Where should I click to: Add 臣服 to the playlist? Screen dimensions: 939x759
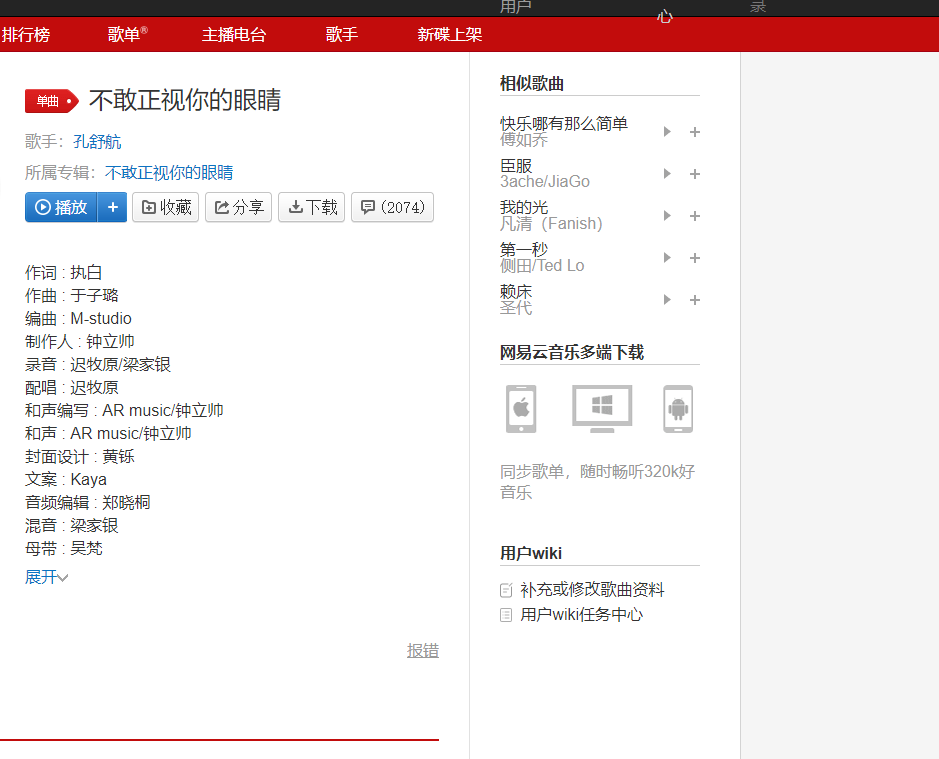pos(695,174)
